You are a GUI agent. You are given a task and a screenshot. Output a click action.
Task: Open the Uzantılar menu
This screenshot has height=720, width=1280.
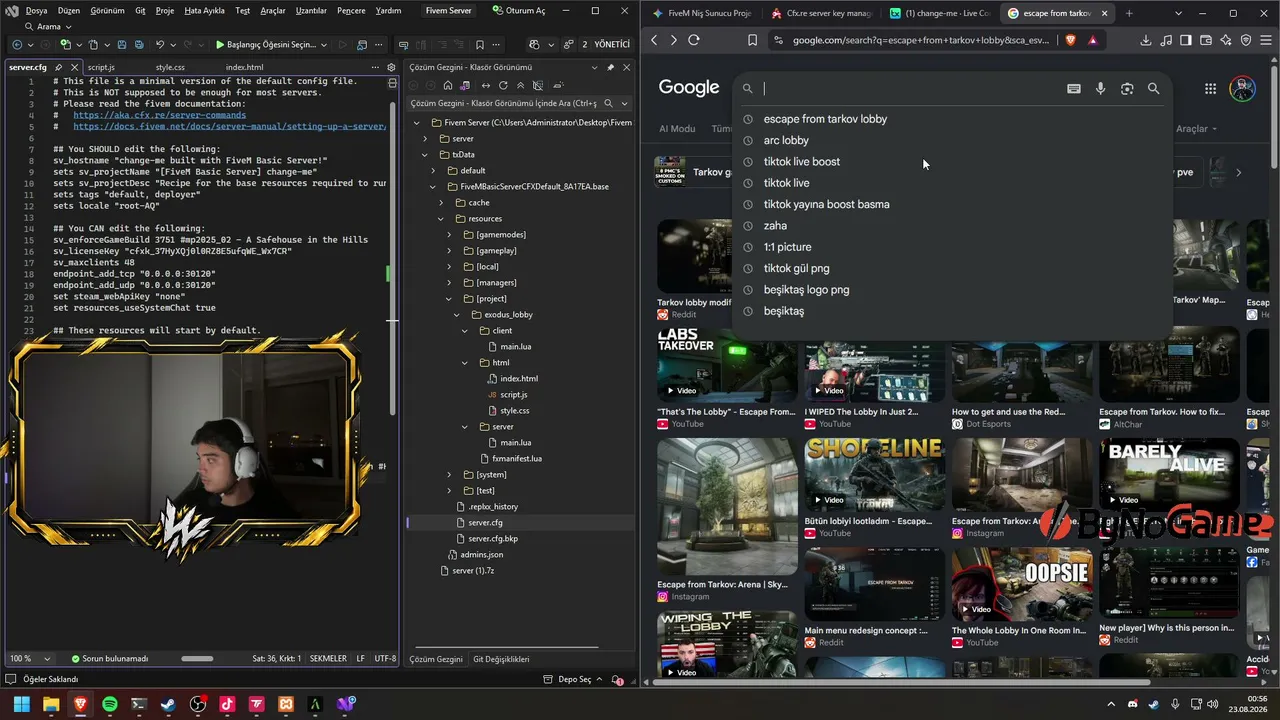311,11
